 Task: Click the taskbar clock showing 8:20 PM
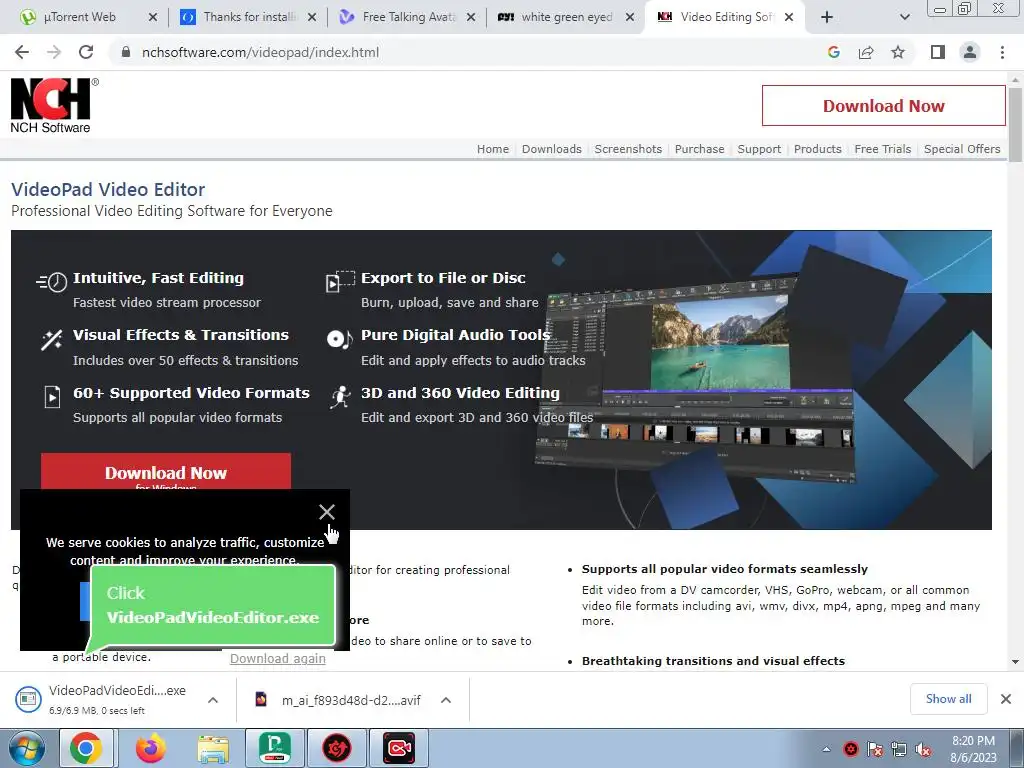pyautogui.click(x=973, y=749)
